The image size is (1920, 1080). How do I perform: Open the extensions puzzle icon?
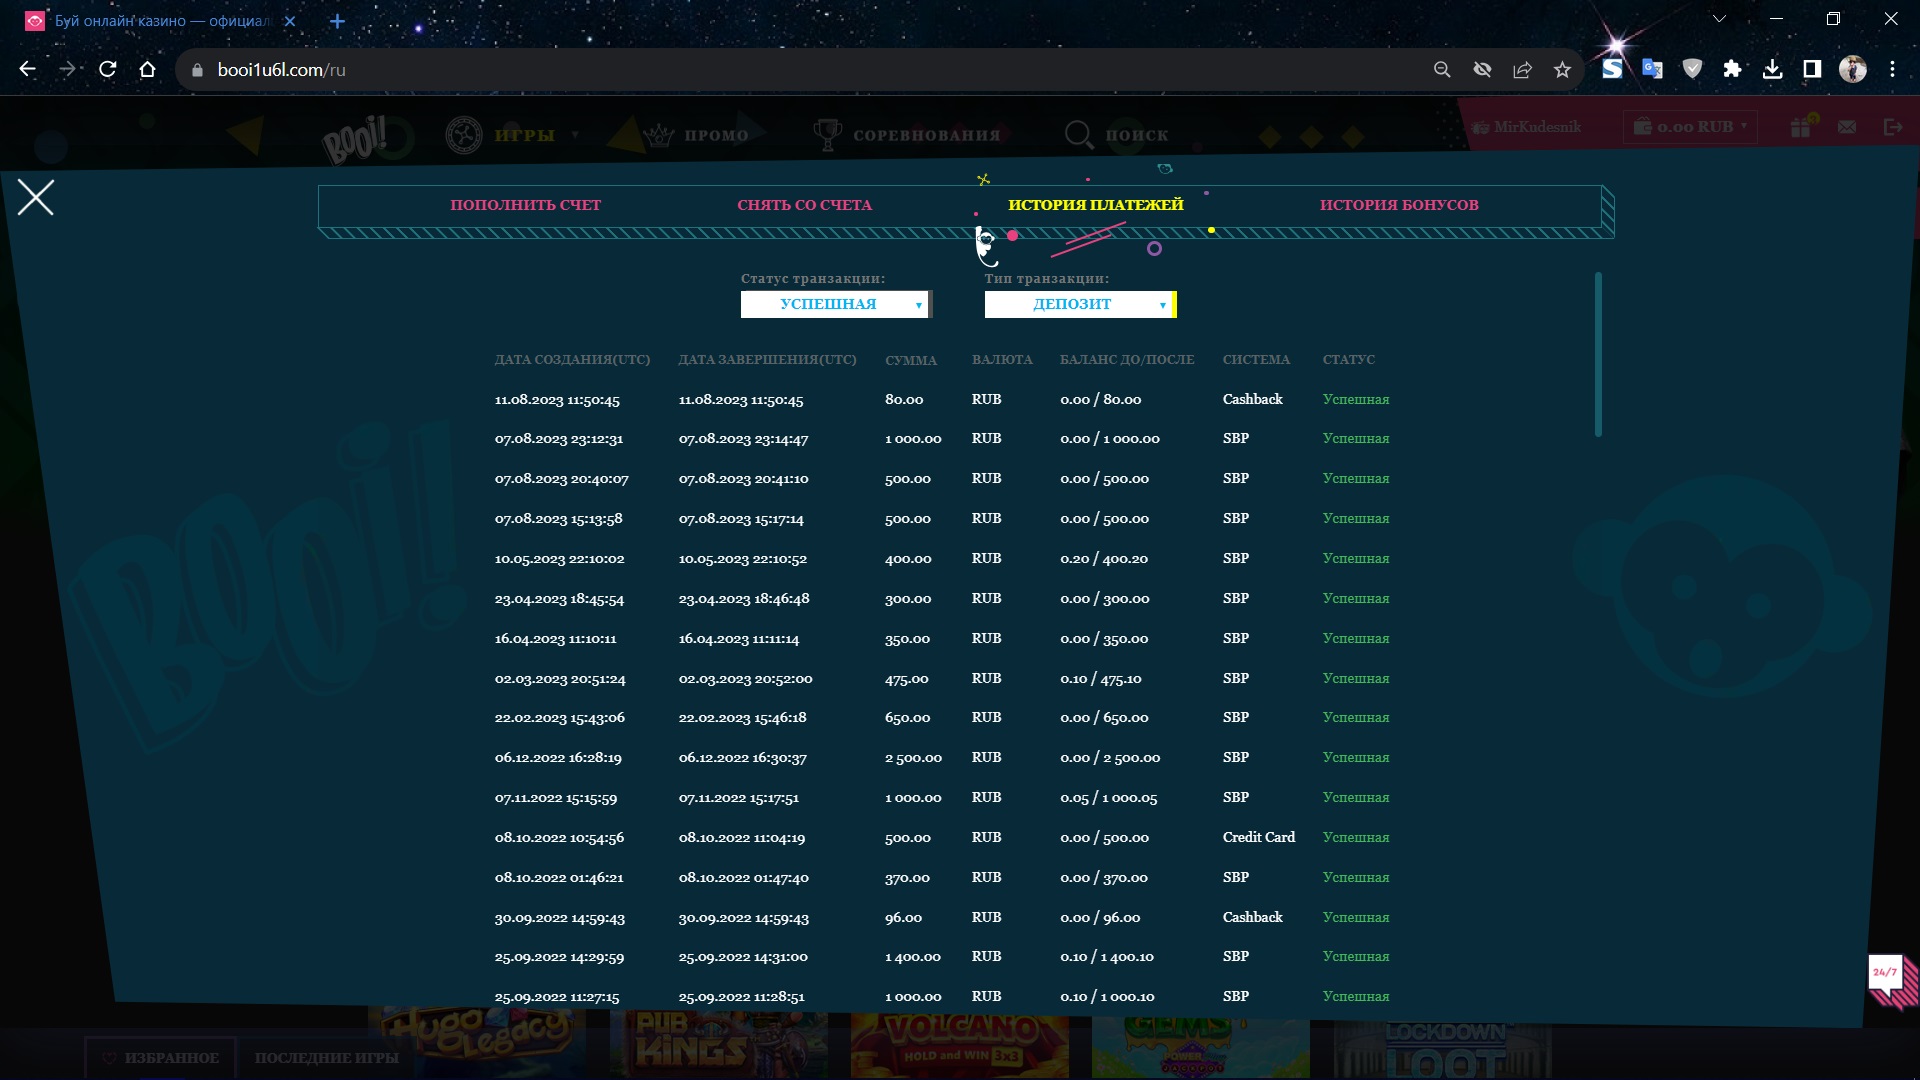[1732, 70]
